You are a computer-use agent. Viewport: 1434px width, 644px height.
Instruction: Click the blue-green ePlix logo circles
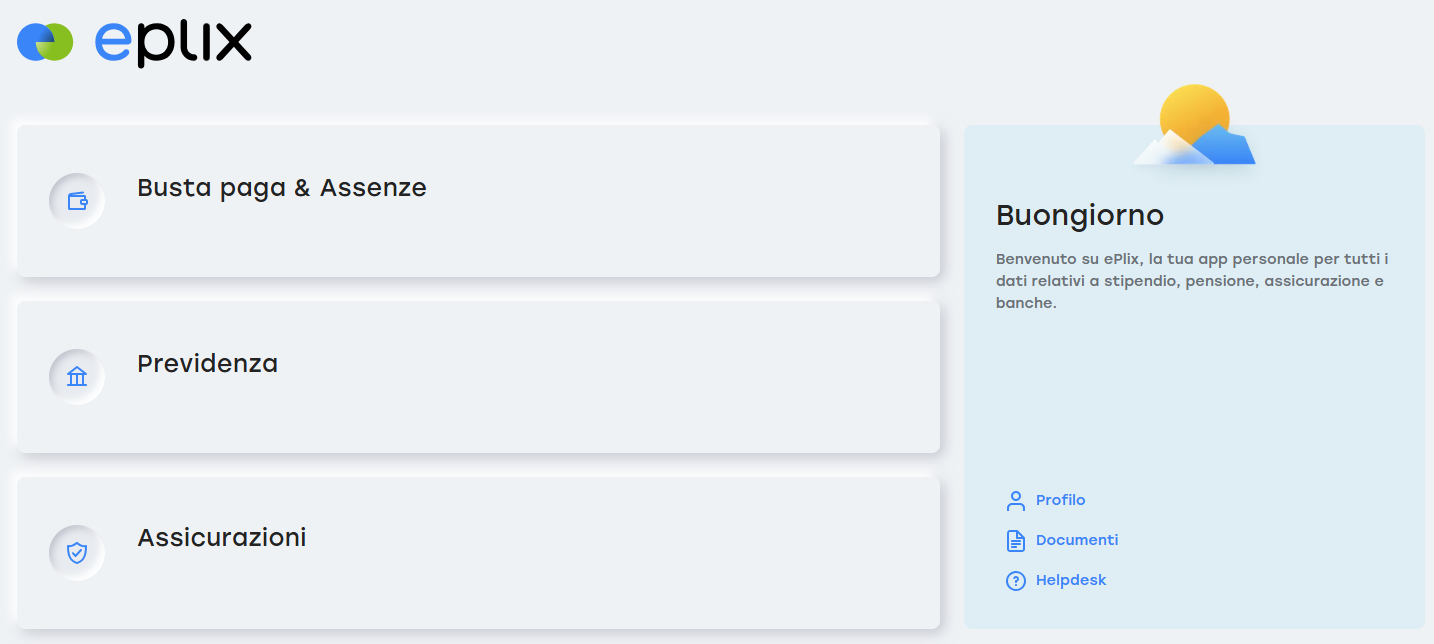[45, 42]
